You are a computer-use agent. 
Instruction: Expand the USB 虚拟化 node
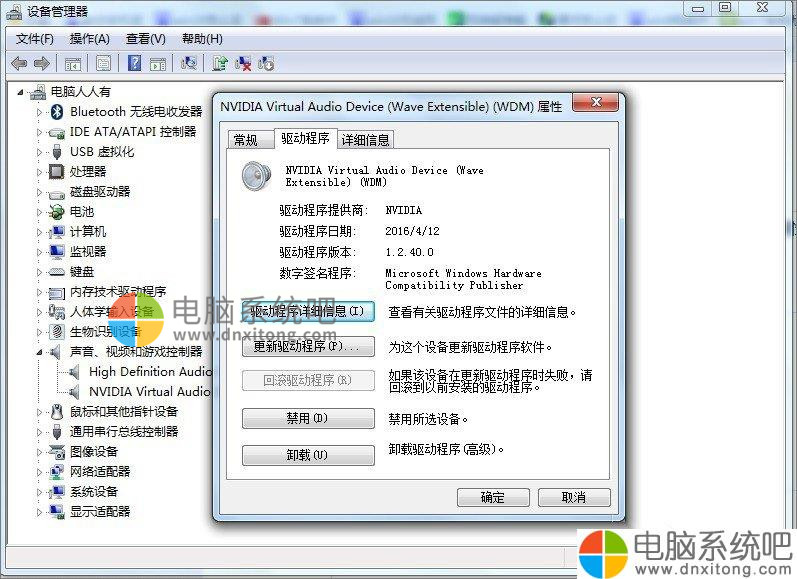39,152
